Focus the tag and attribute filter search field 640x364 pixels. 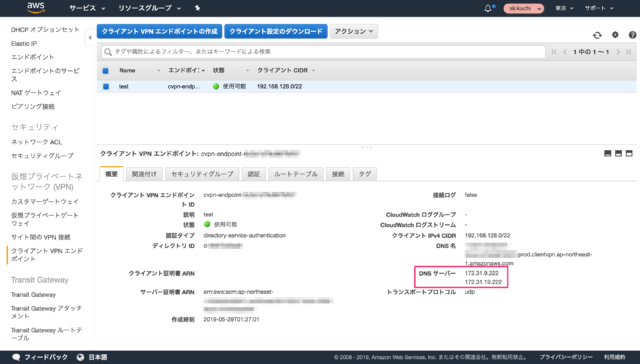(x=323, y=52)
